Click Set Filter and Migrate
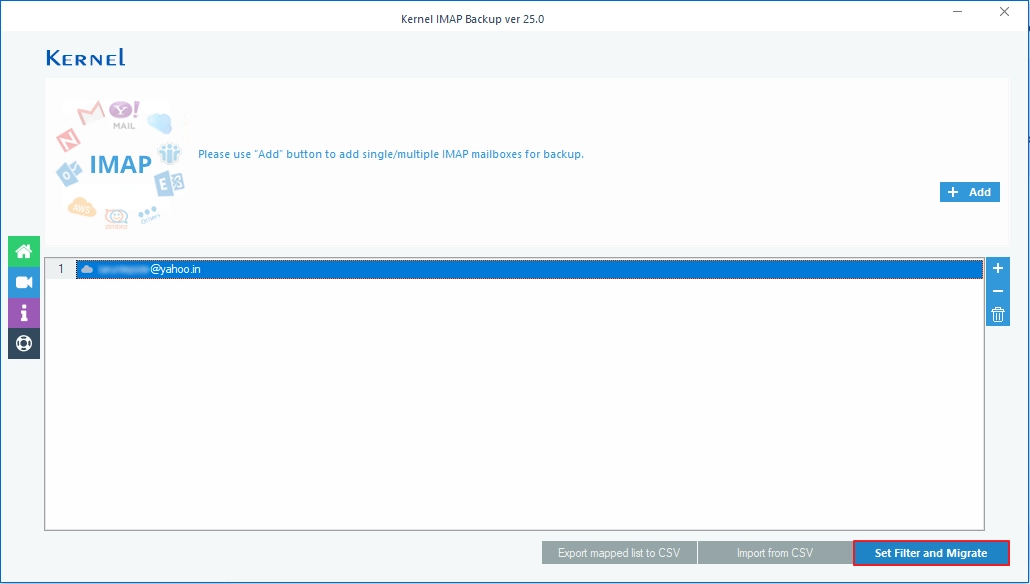The image size is (1030, 584). click(x=931, y=553)
